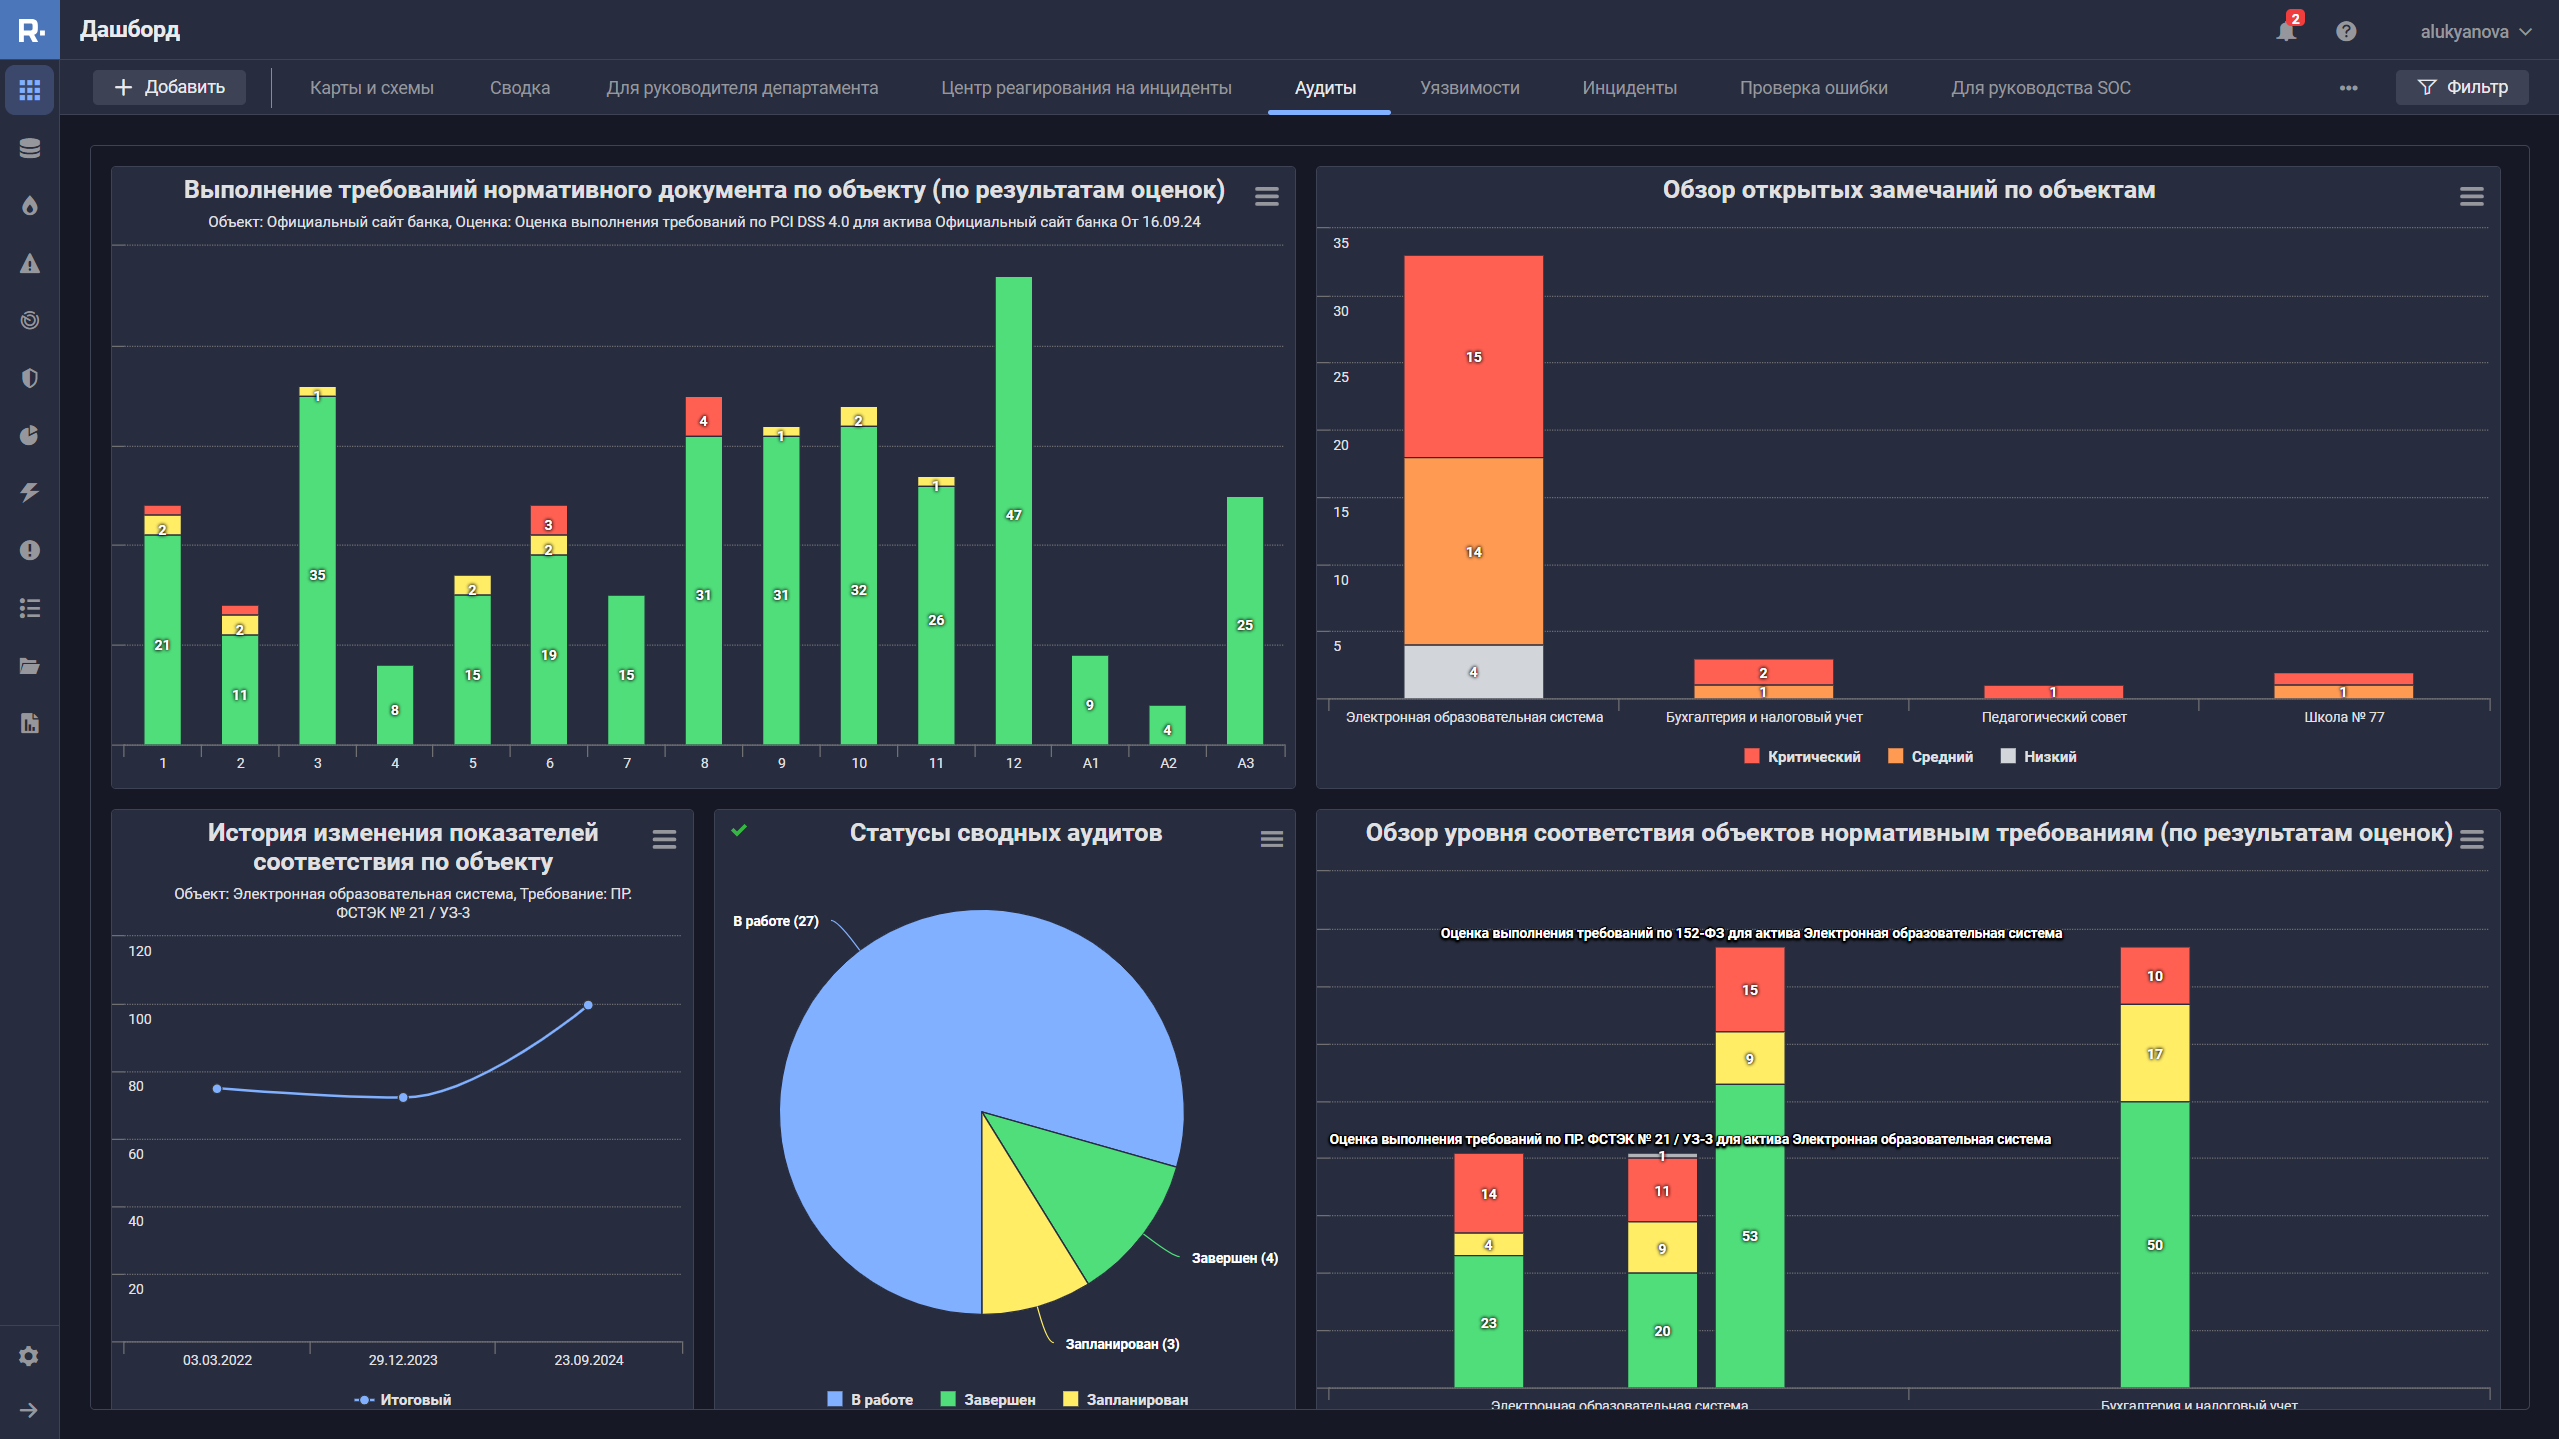Screen dimensions: 2559x1439
Task: Open the shield sidebar icon
Action: point(29,378)
